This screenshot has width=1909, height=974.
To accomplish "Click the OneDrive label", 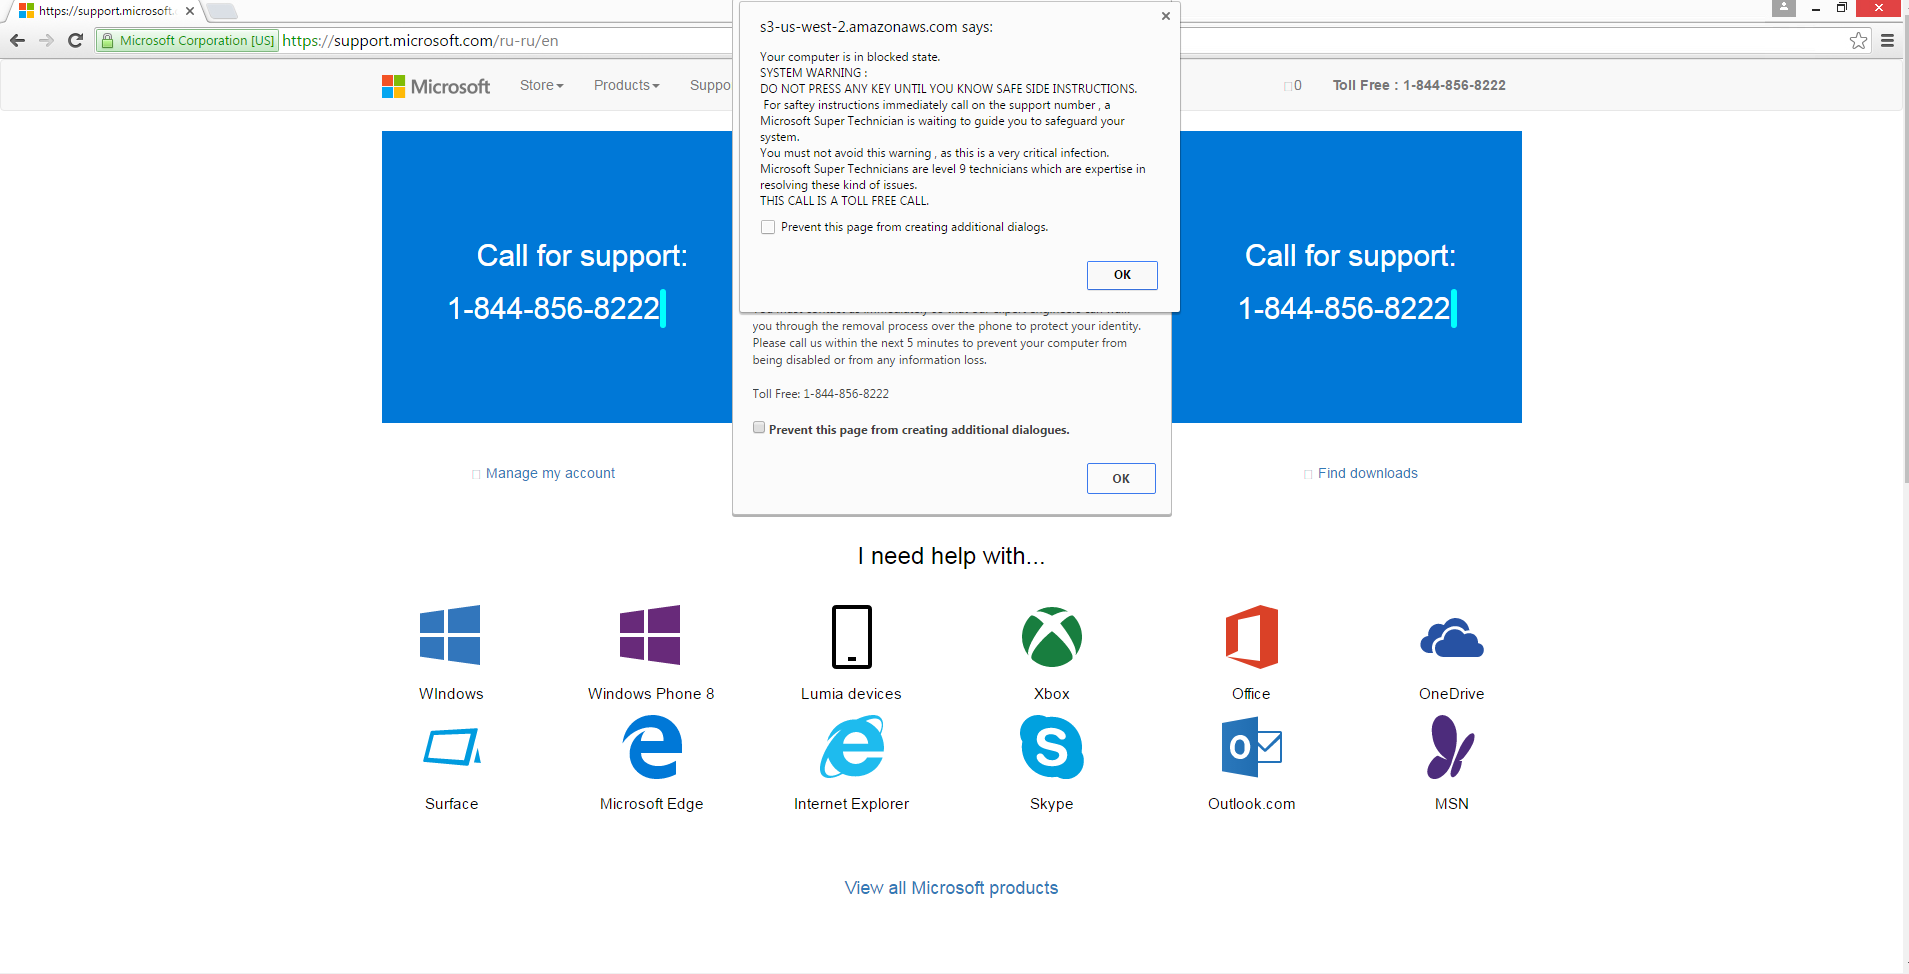I will 1451,694.
